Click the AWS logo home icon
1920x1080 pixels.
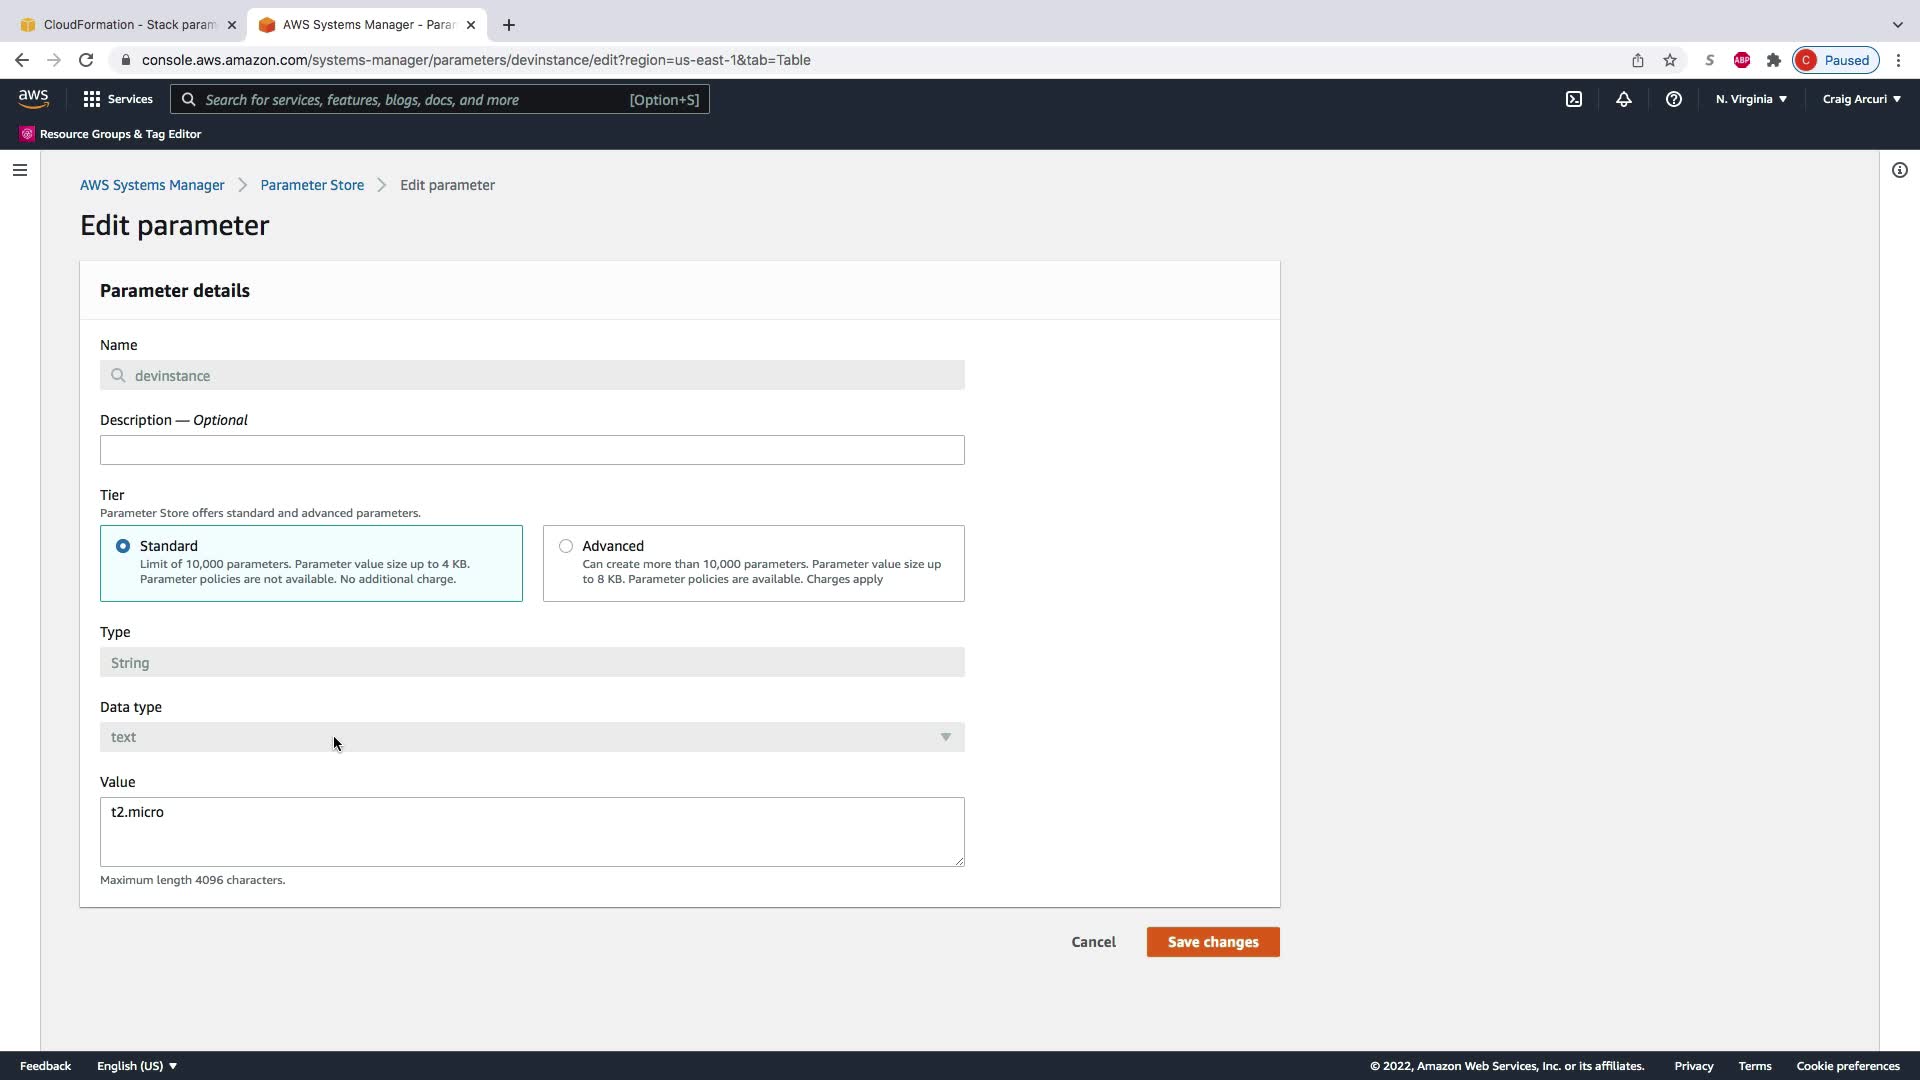point(33,98)
